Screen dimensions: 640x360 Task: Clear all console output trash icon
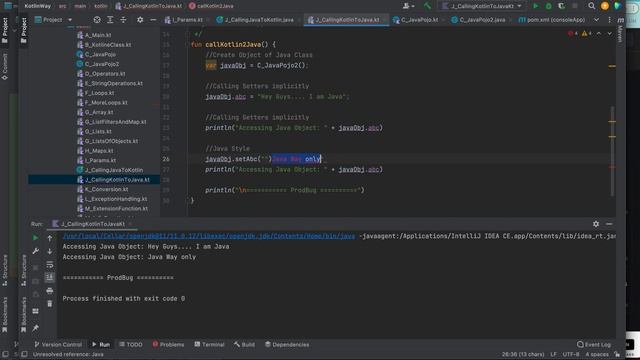50,304
